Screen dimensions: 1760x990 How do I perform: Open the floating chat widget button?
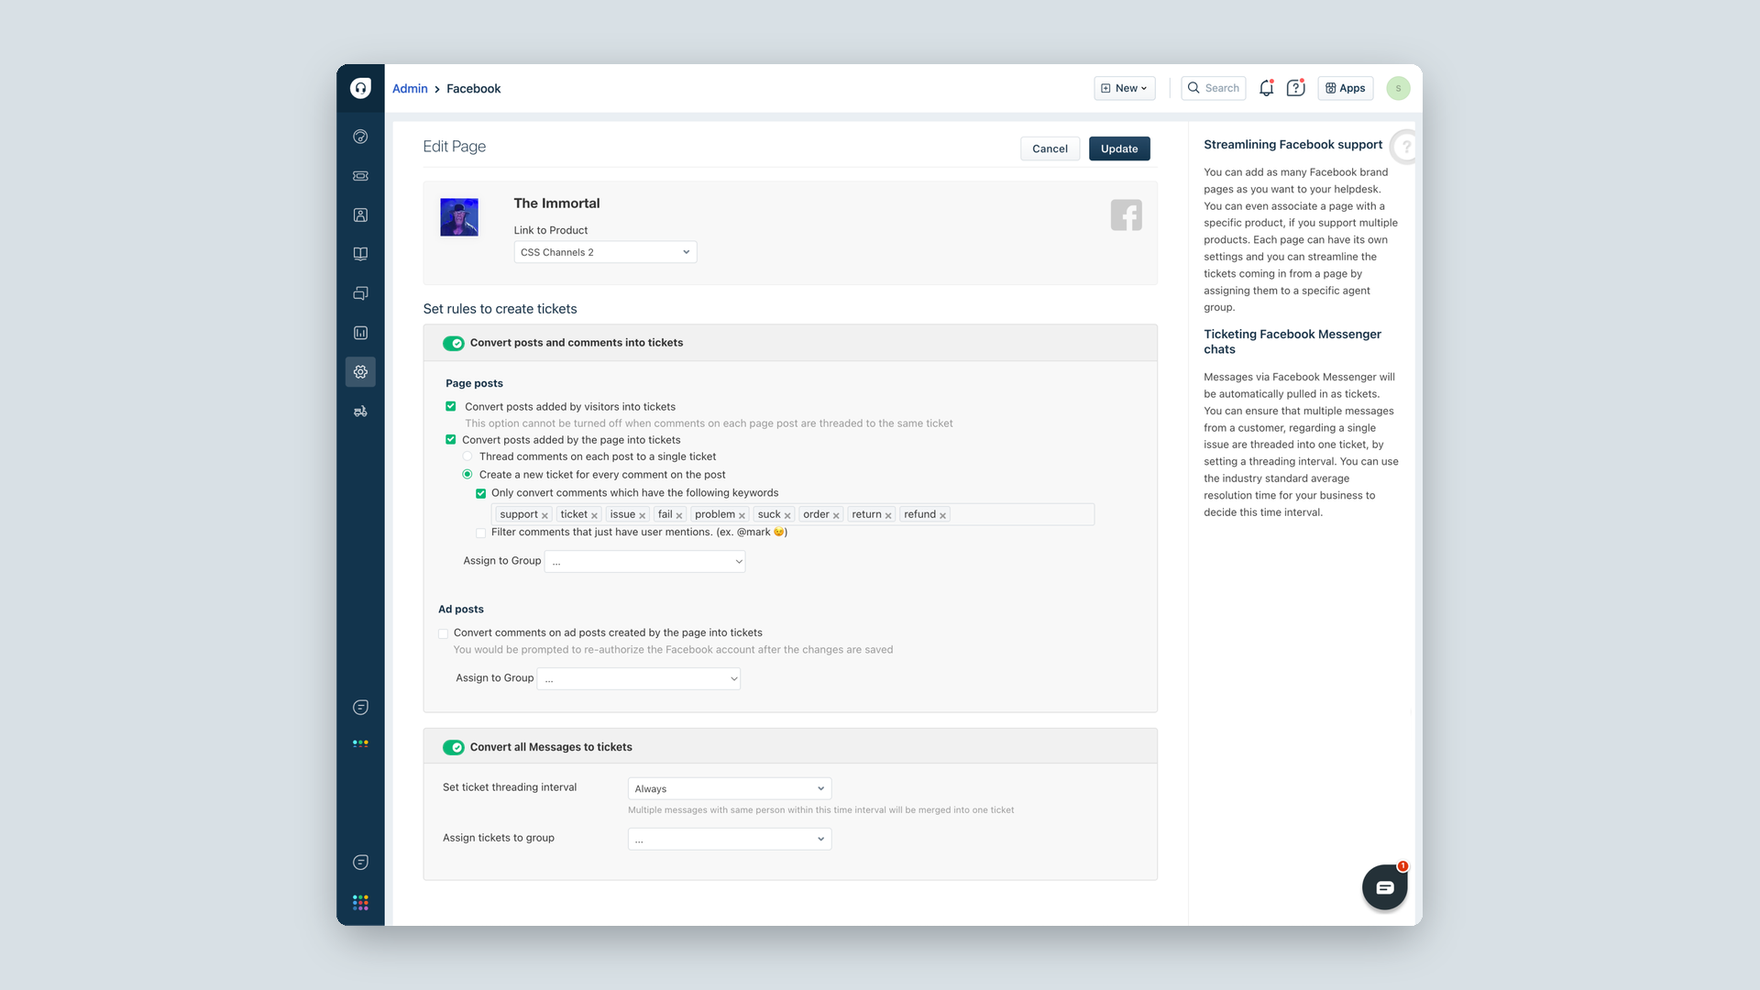[x=1385, y=887]
